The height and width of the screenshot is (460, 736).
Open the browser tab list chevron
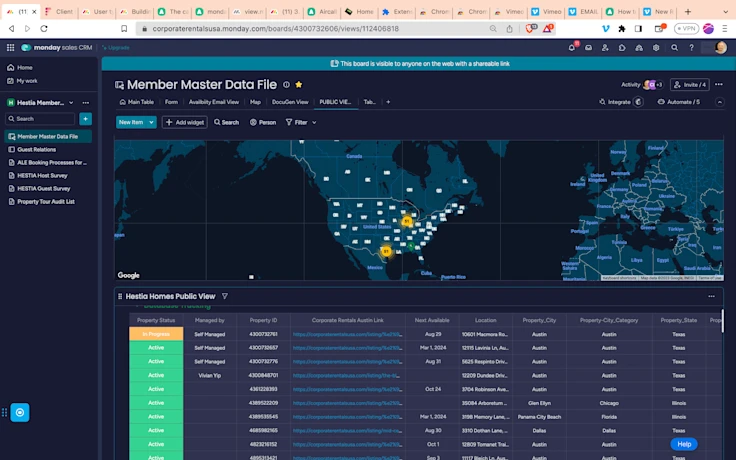[725, 12]
